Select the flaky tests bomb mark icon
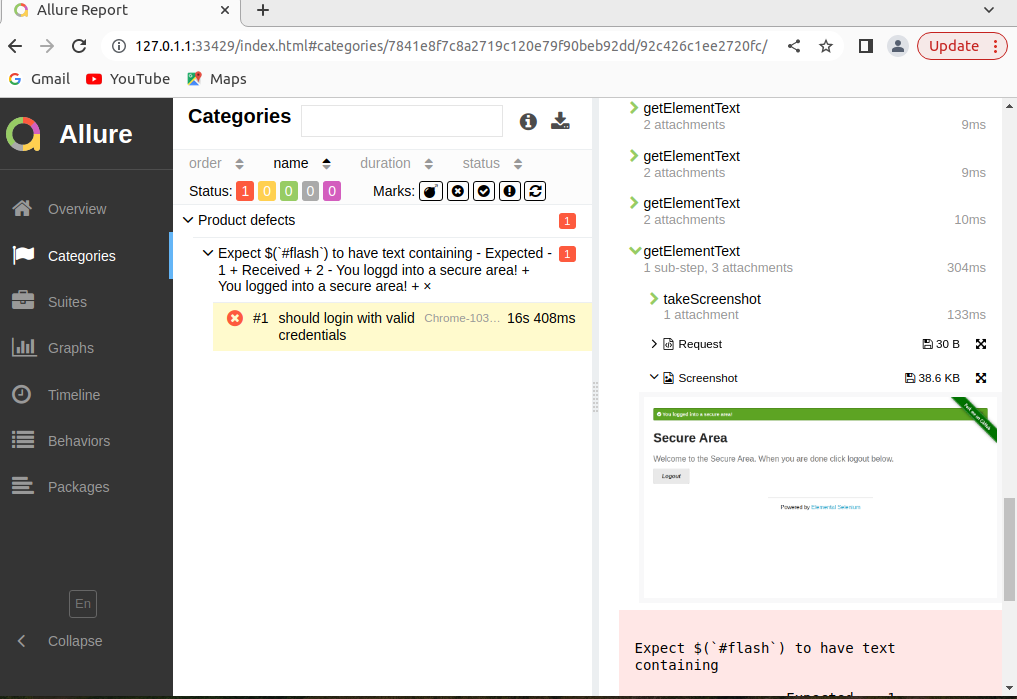Viewport: 1017px width, 699px height. coord(431,190)
